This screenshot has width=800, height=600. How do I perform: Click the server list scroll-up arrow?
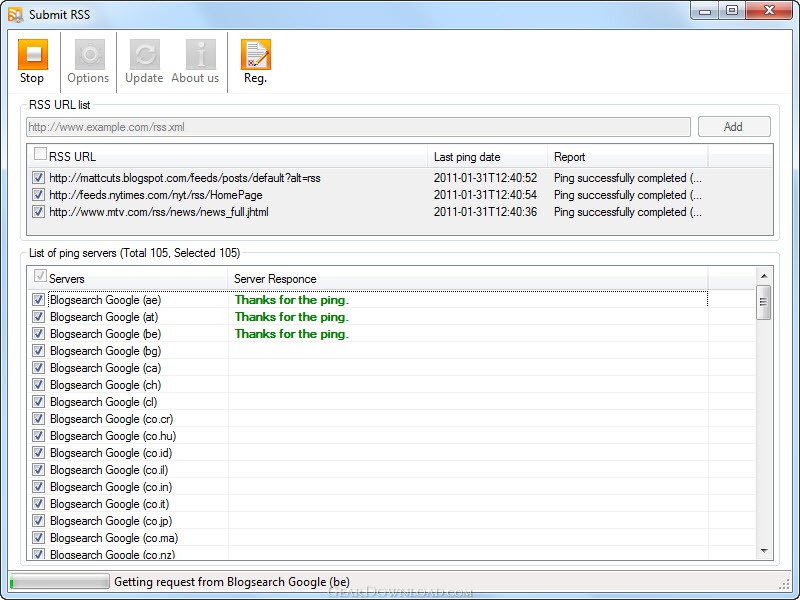(x=764, y=276)
